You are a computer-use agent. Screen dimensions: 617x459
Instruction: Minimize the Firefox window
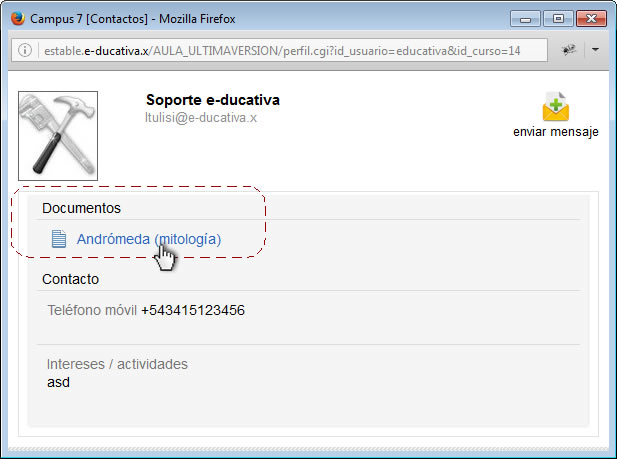525,19
